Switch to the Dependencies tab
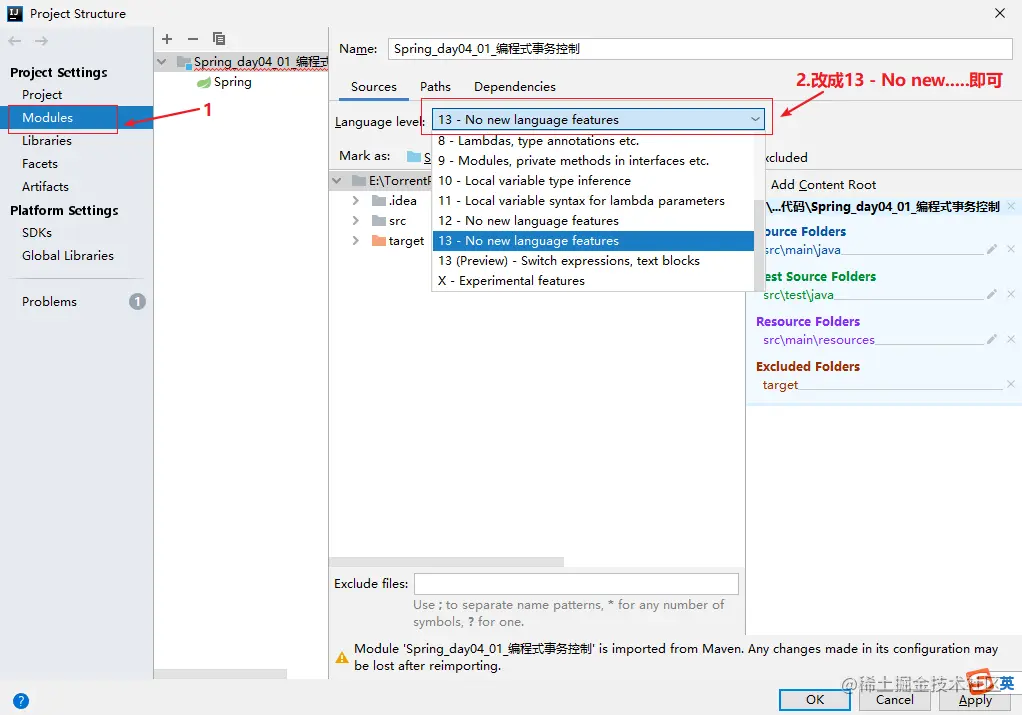 514,87
